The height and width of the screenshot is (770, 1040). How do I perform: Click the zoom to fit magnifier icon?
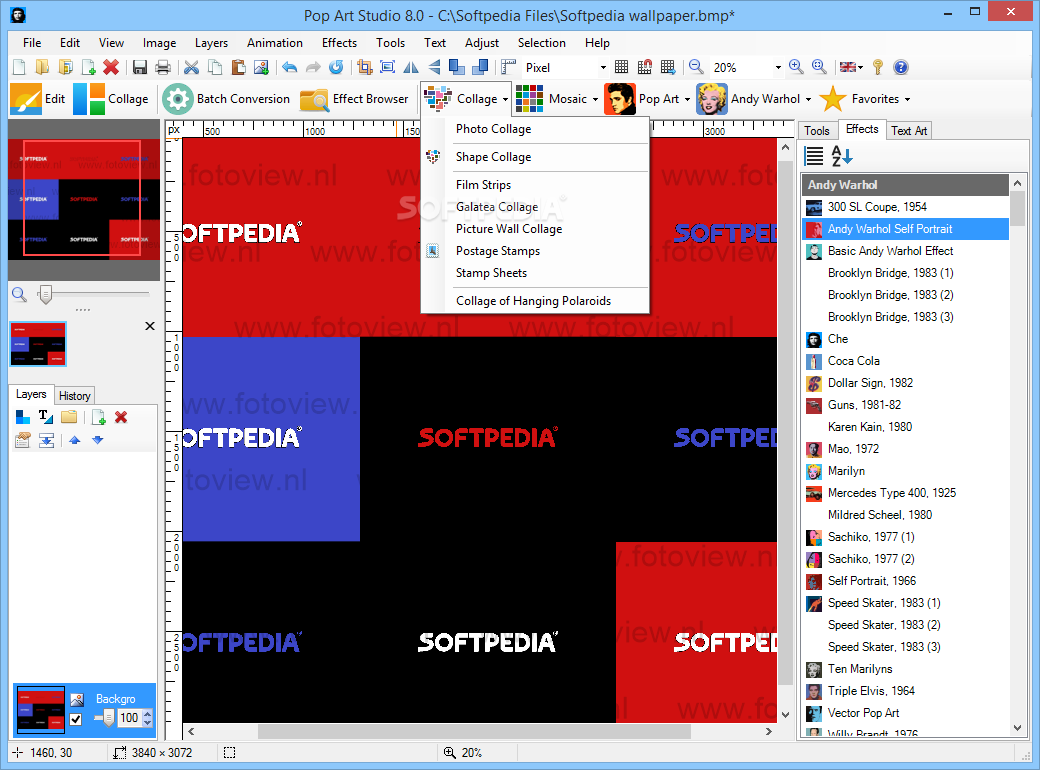(x=819, y=67)
